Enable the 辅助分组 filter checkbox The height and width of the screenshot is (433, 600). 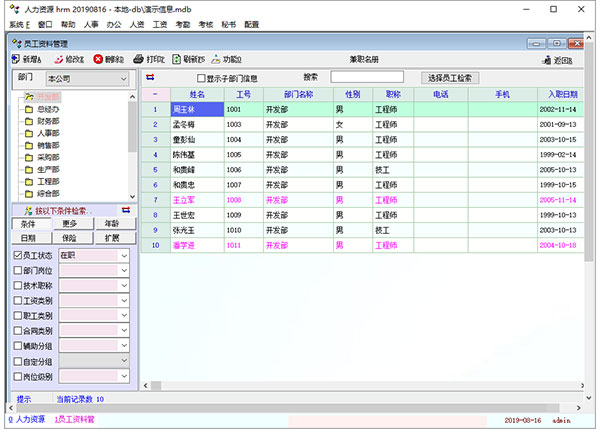(18, 346)
